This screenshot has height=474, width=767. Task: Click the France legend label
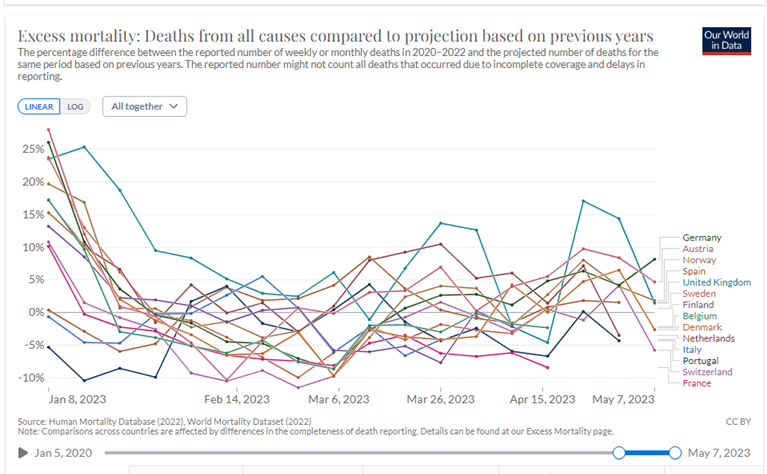[x=699, y=383]
